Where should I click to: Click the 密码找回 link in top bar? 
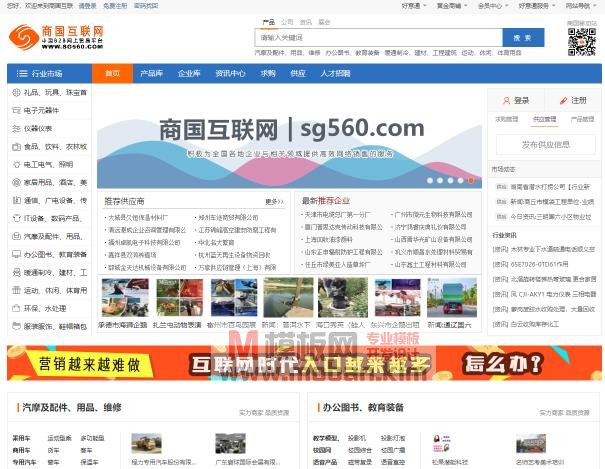click(x=146, y=6)
